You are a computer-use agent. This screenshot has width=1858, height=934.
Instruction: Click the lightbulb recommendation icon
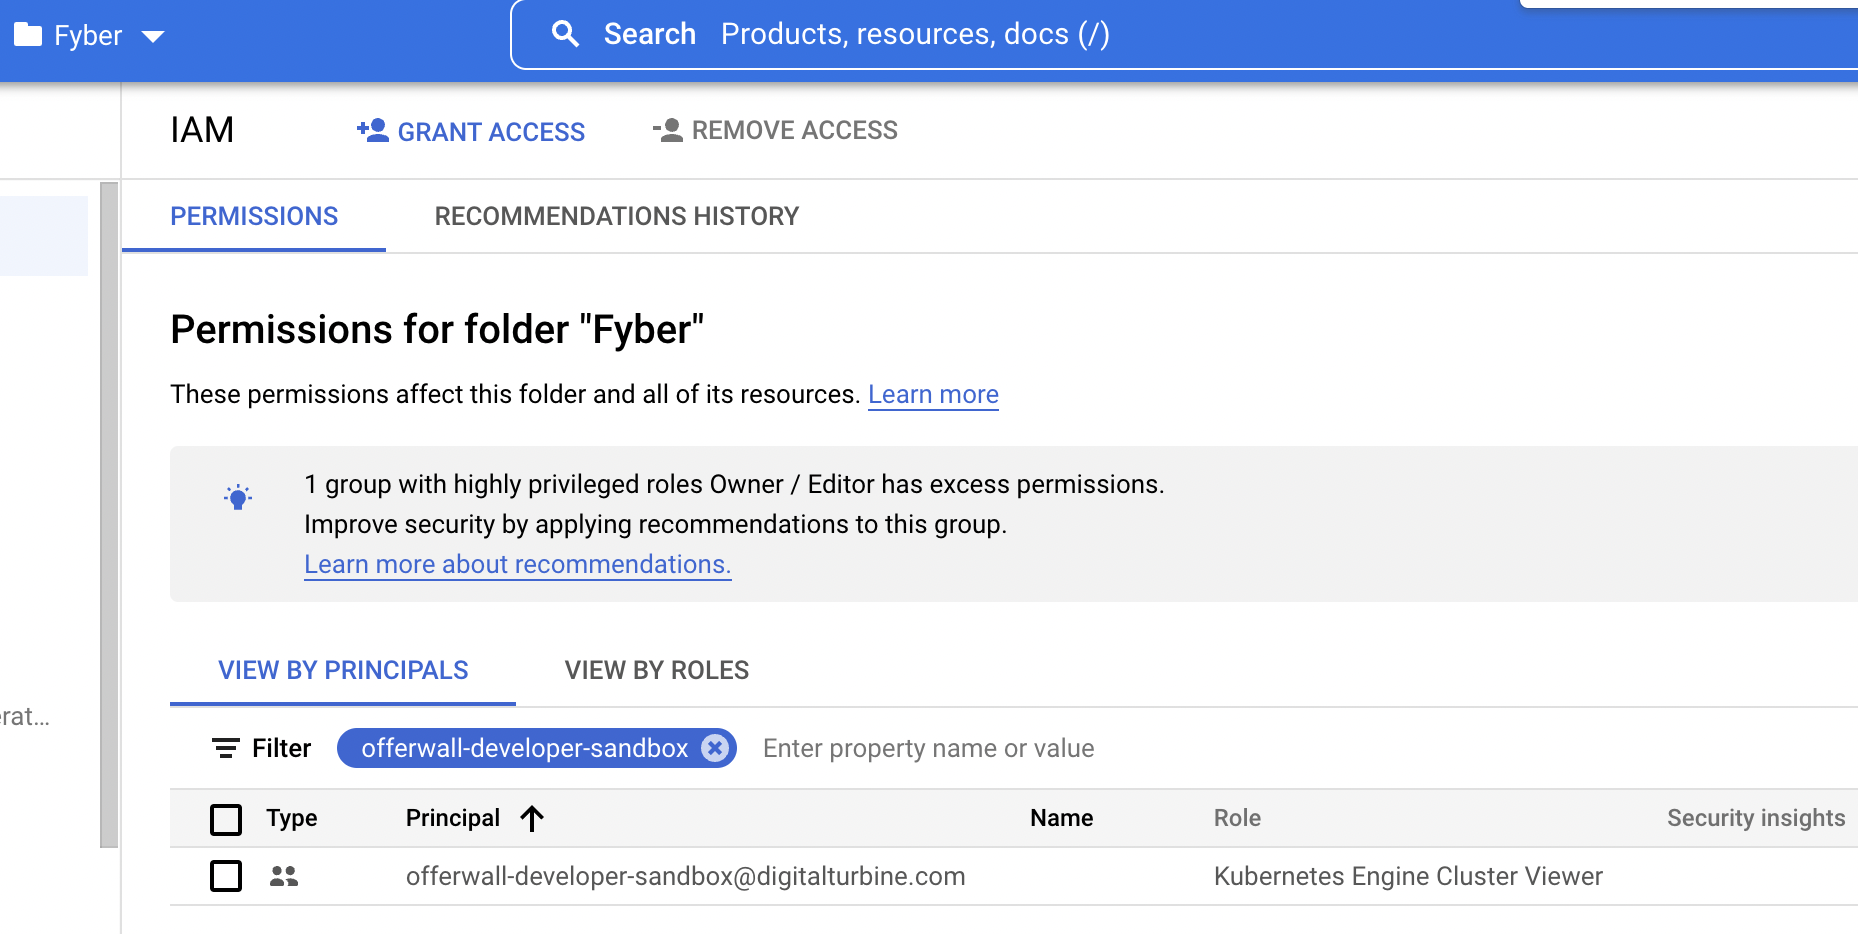[238, 497]
